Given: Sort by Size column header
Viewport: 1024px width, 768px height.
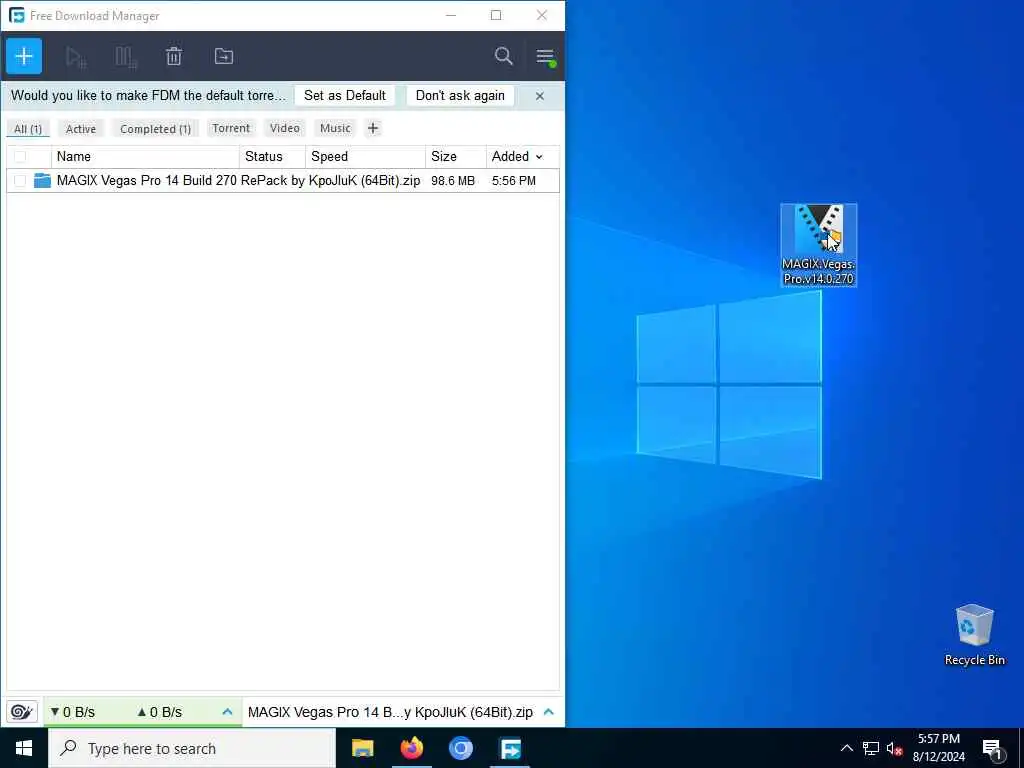Looking at the screenshot, I should click(455, 157).
